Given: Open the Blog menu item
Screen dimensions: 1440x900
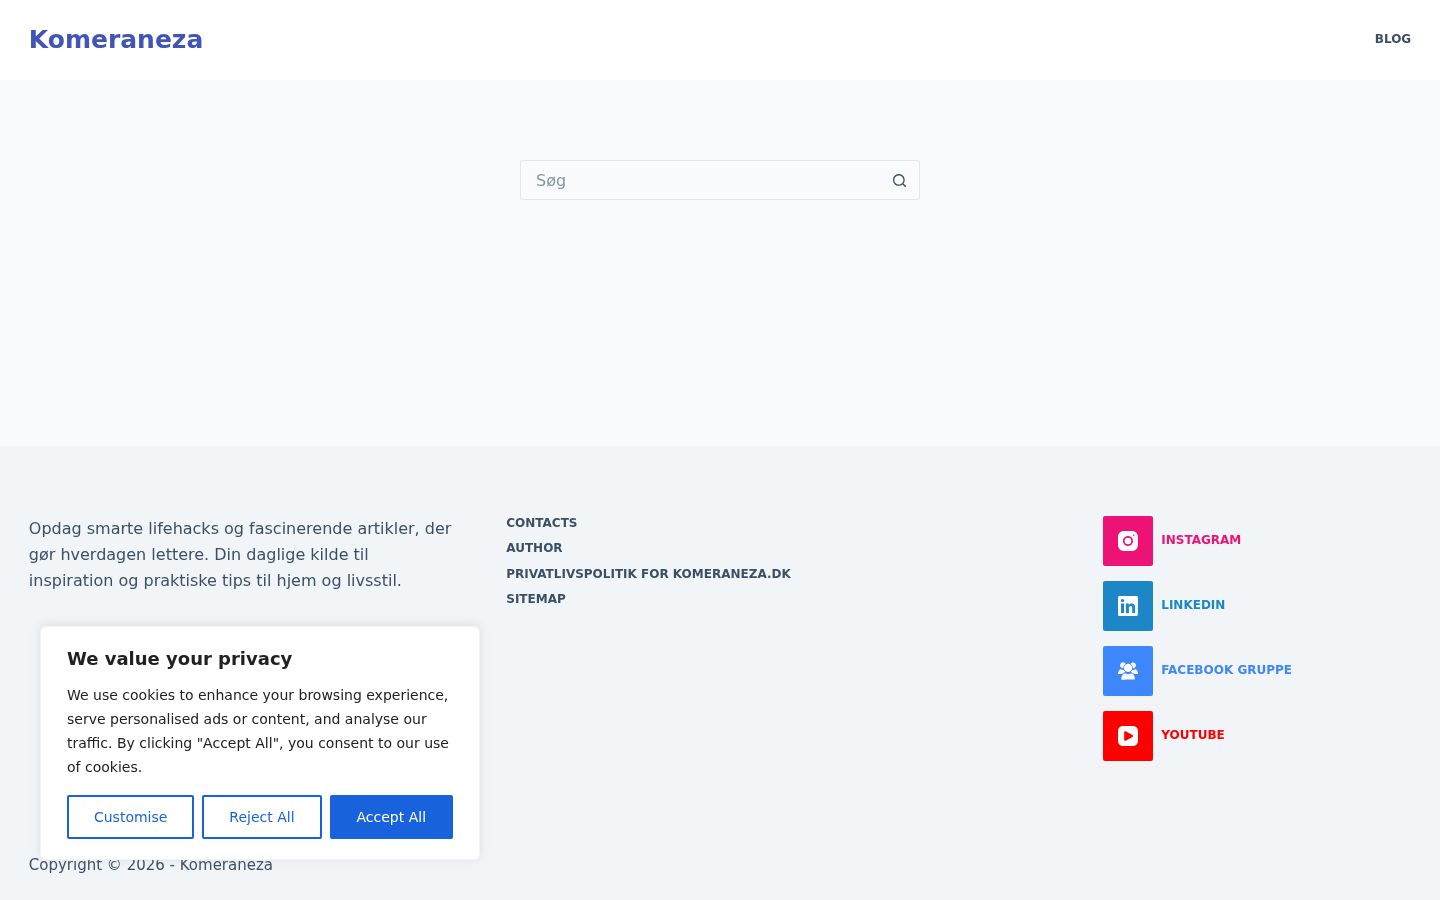Looking at the screenshot, I should 1392,39.
